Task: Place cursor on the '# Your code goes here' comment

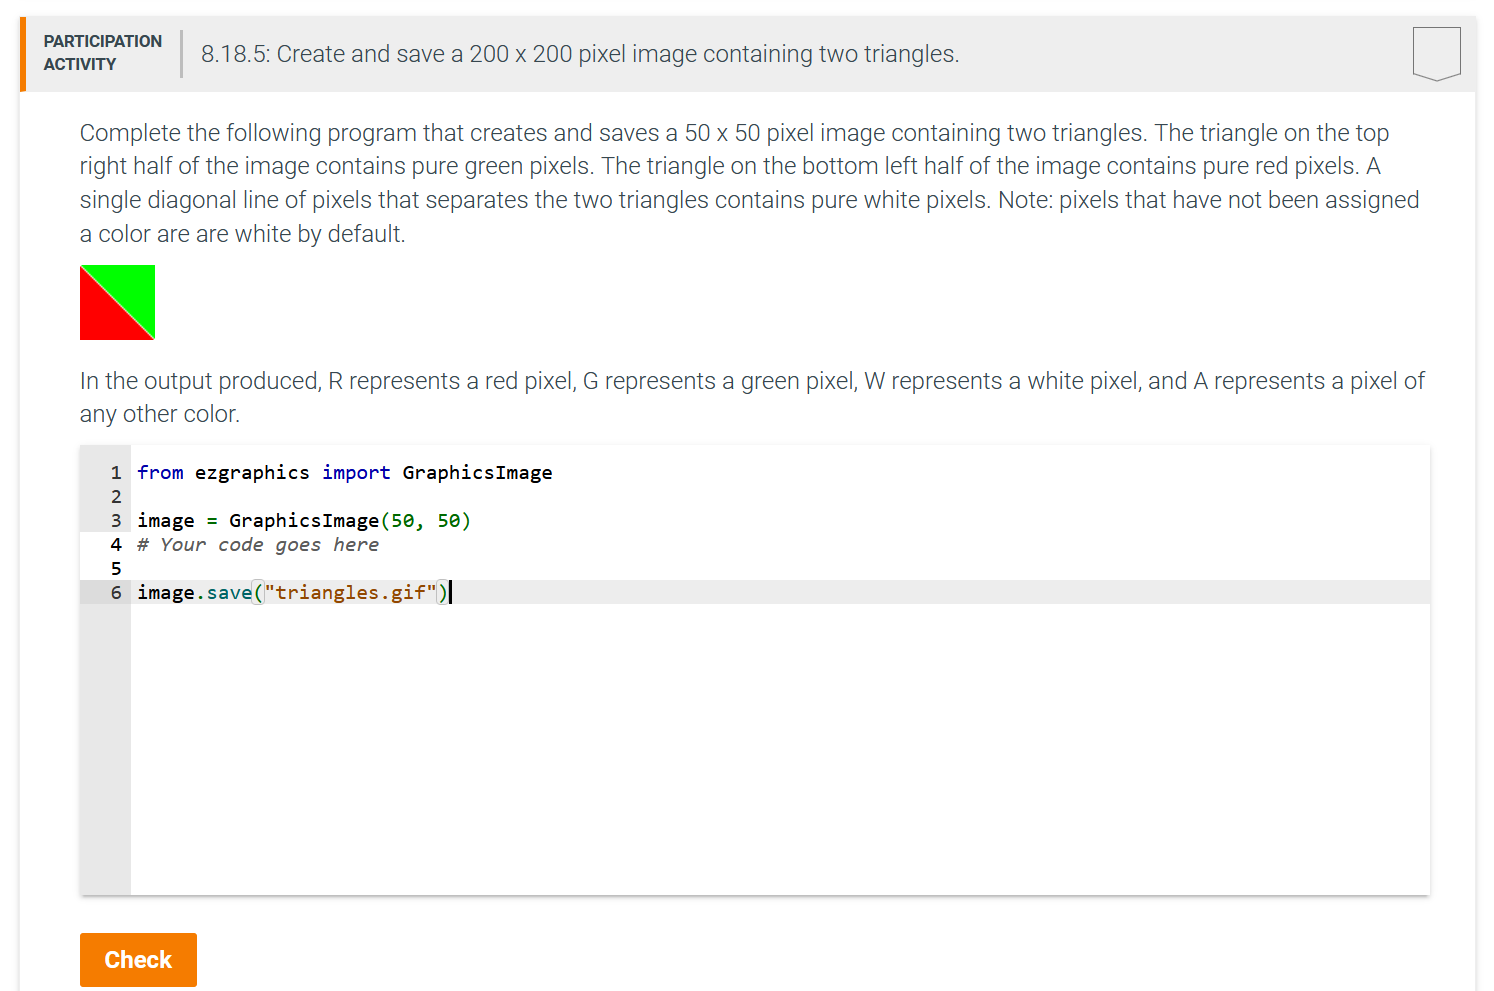Action: pyautogui.click(x=259, y=544)
